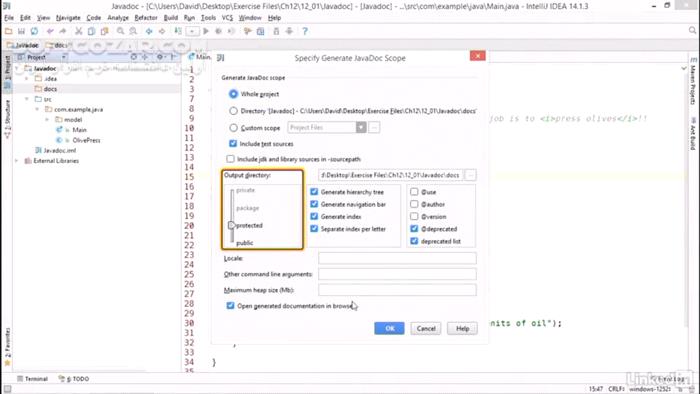Click the Redo toolbar icon
This screenshot has height=394, width=700.
(63, 31)
